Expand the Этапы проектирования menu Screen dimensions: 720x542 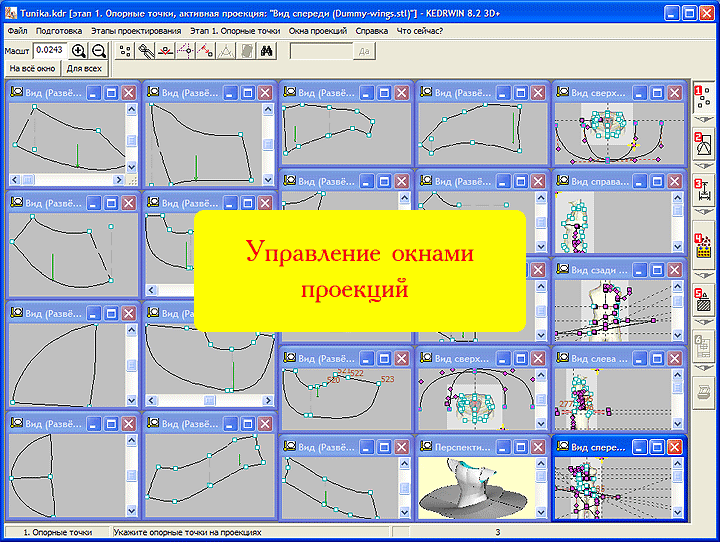144,31
